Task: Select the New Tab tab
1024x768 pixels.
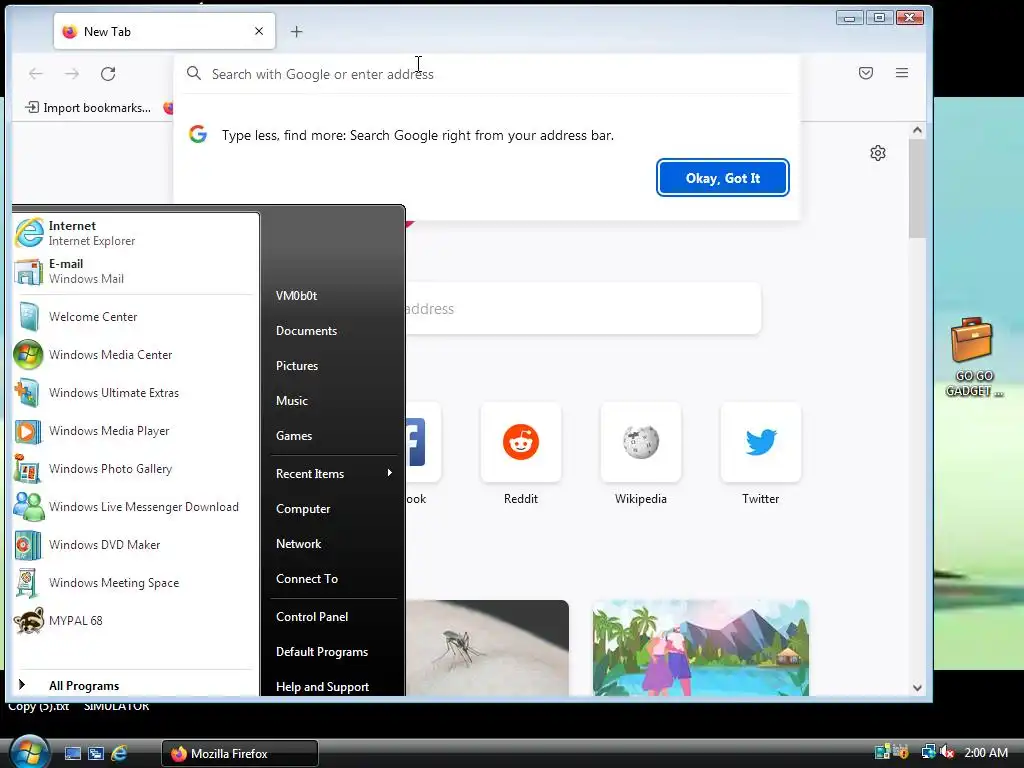Action: (x=165, y=31)
